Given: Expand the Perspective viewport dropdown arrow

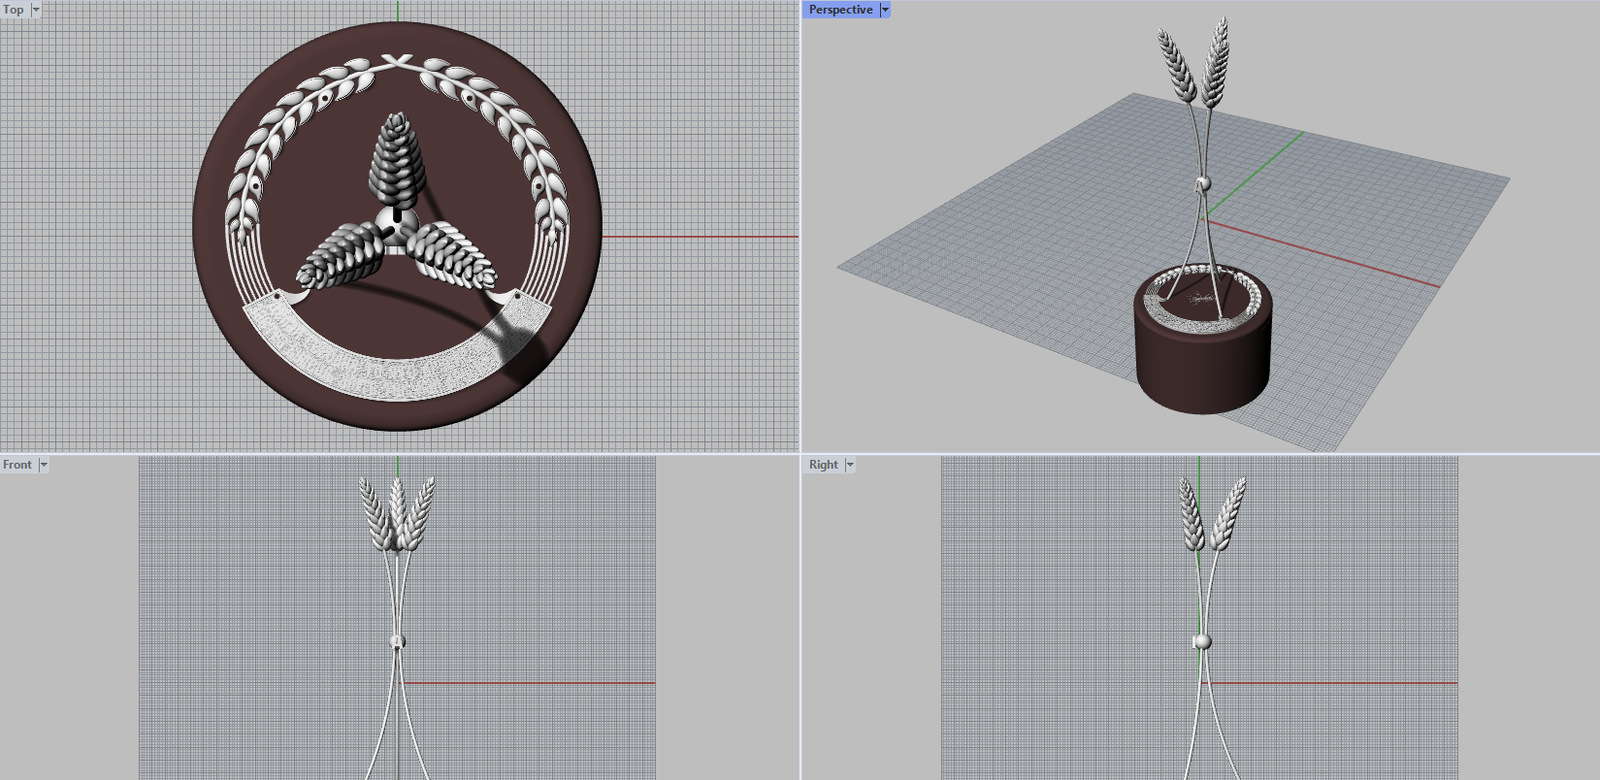Looking at the screenshot, I should (x=885, y=9).
